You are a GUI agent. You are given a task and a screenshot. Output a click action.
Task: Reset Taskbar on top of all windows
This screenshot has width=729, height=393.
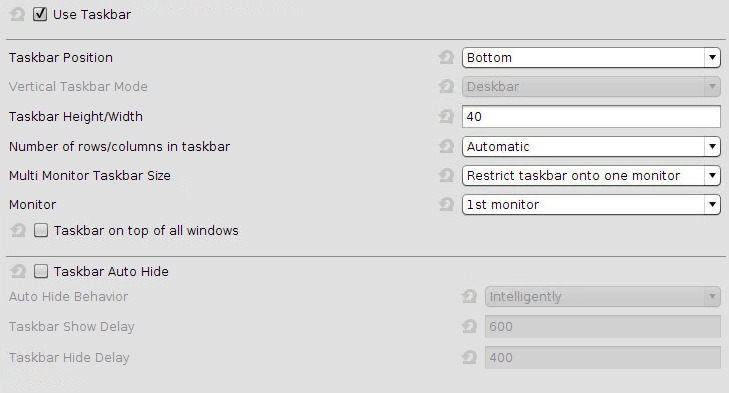(18, 230)
